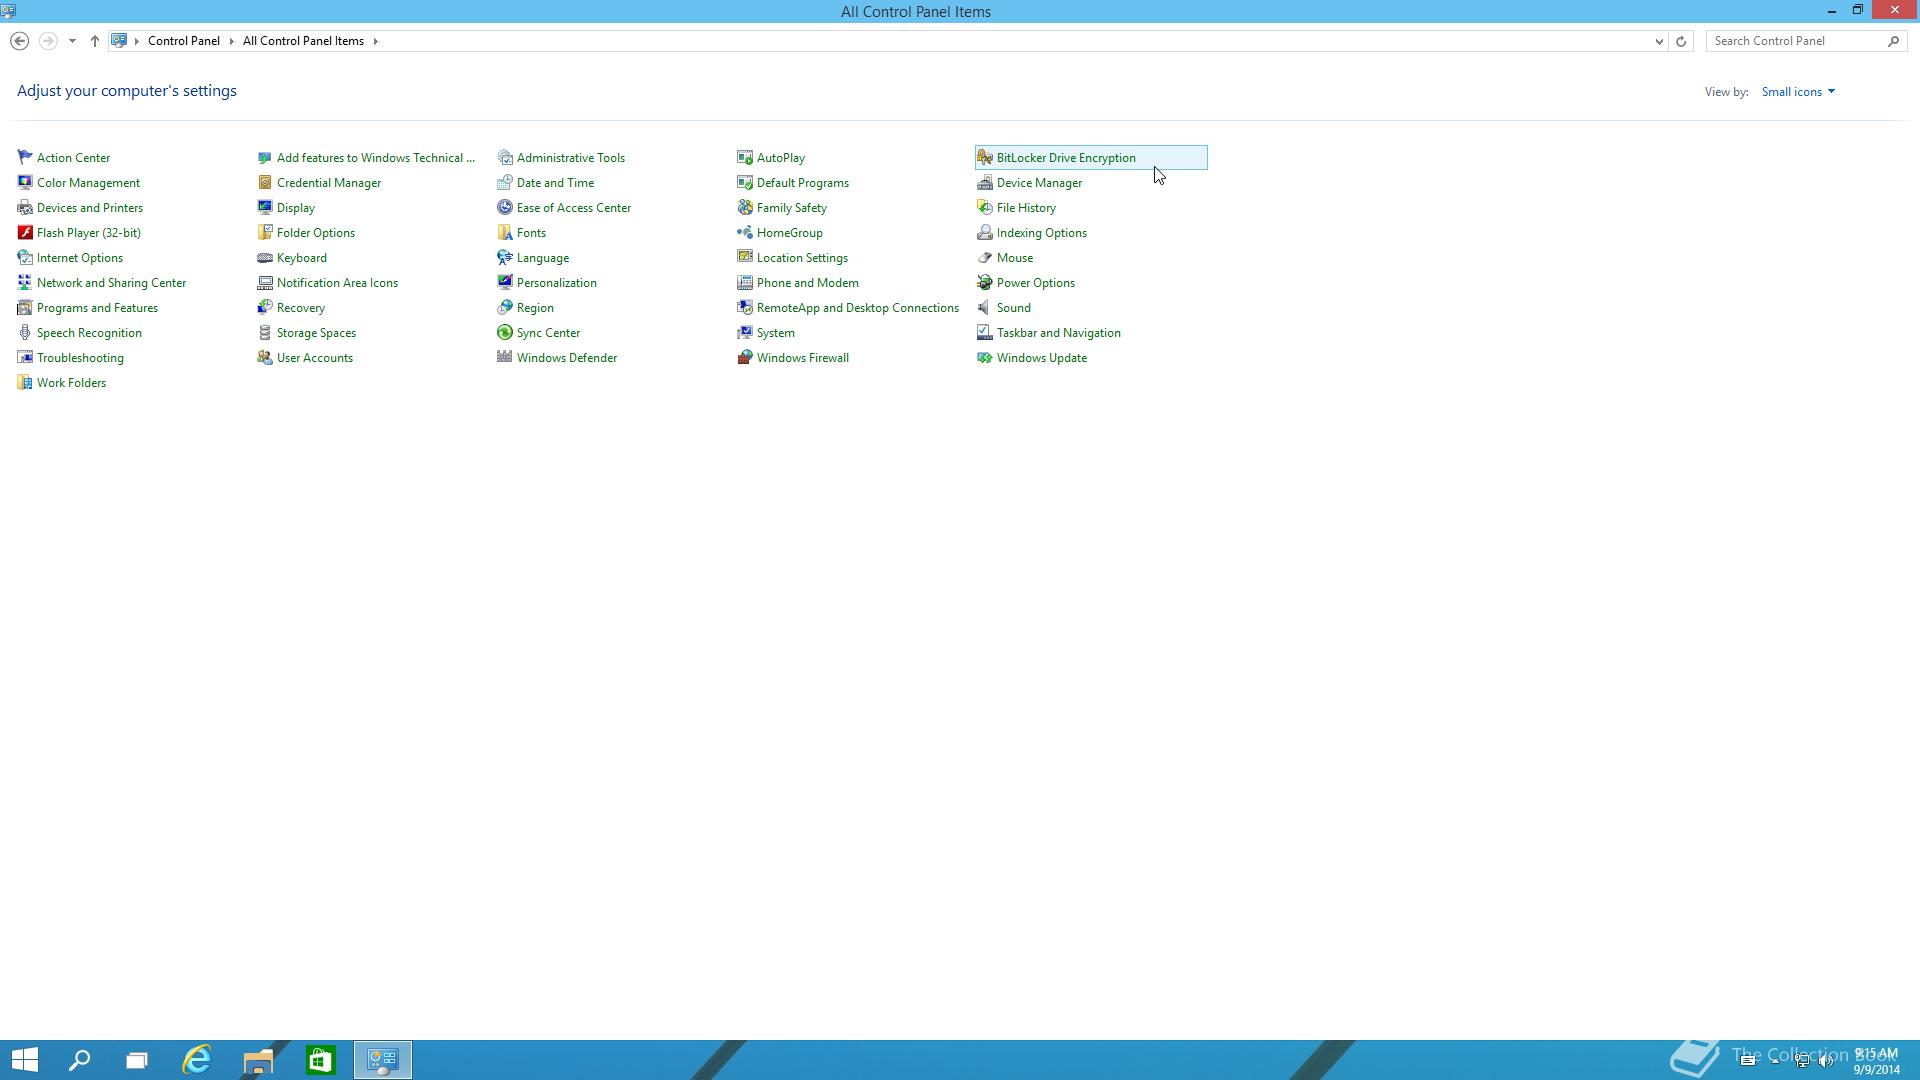Open the HomeGroup link
This screenshot has height=1080, width=1920.
[x=789, y=232]
